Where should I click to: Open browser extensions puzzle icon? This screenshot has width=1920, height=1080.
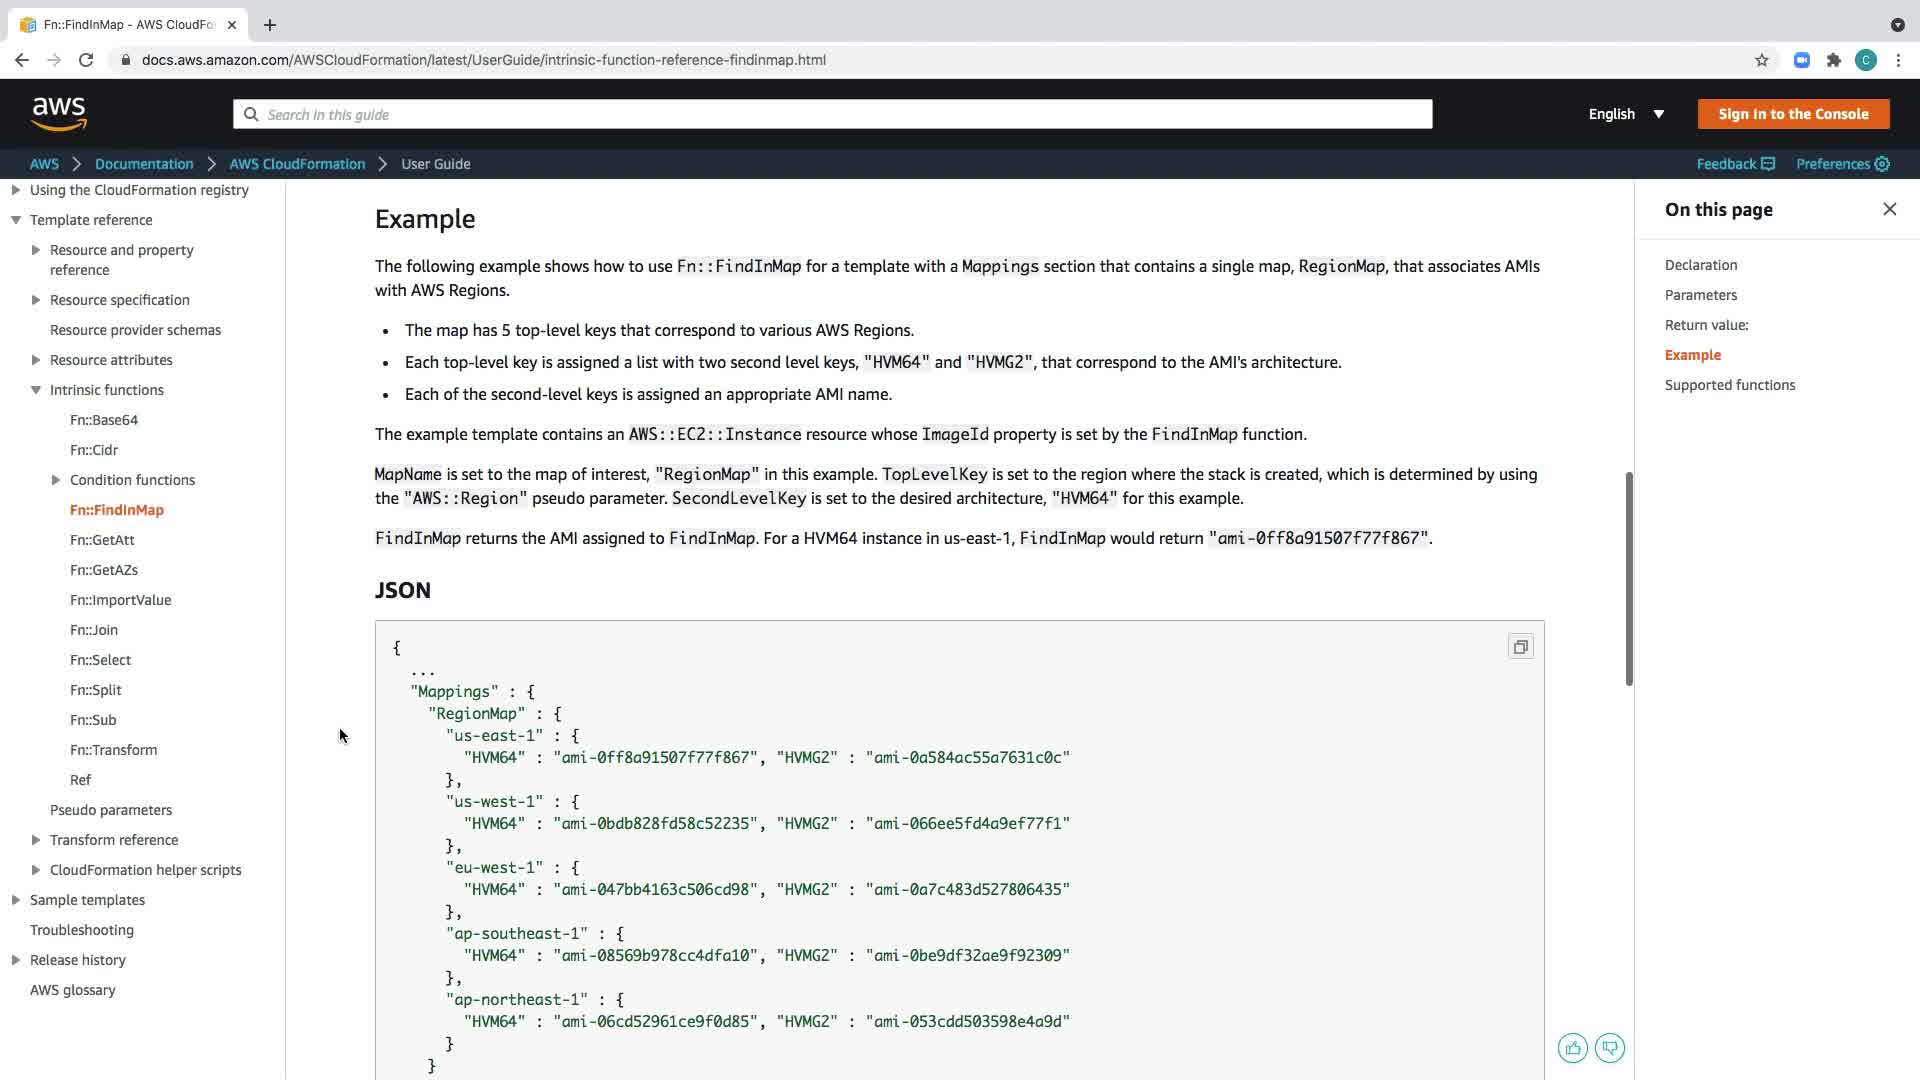click(1833, 60)
